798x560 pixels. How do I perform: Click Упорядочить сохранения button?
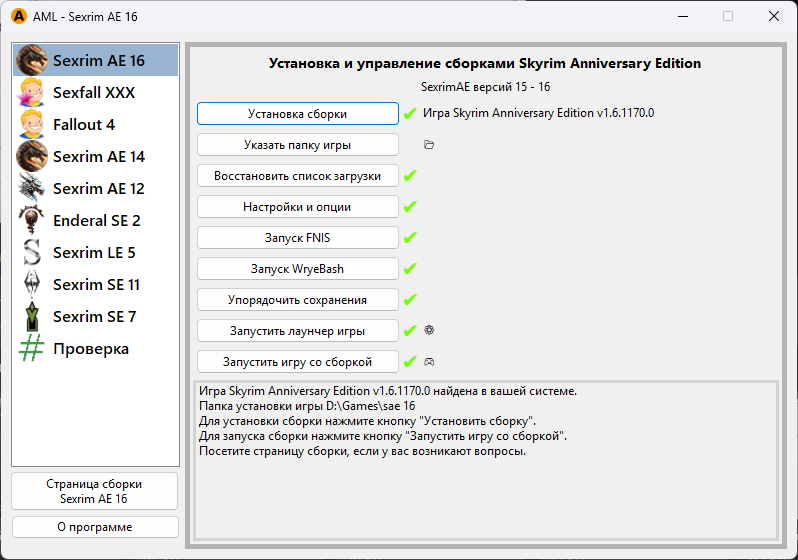pos(297,300)
